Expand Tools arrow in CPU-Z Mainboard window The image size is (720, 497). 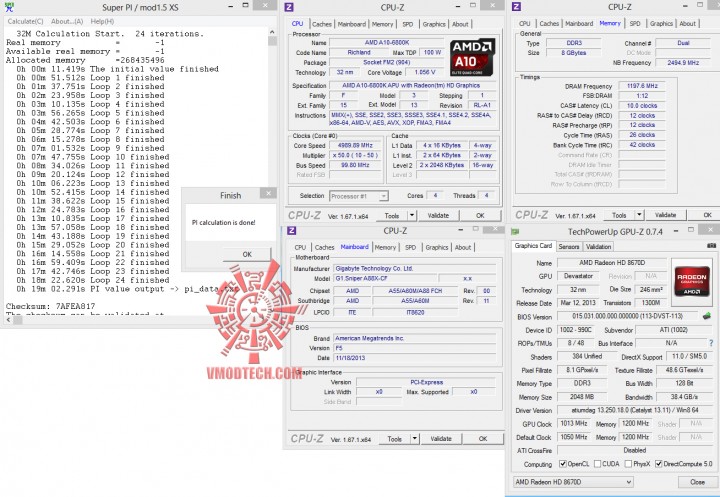point(415,439)
